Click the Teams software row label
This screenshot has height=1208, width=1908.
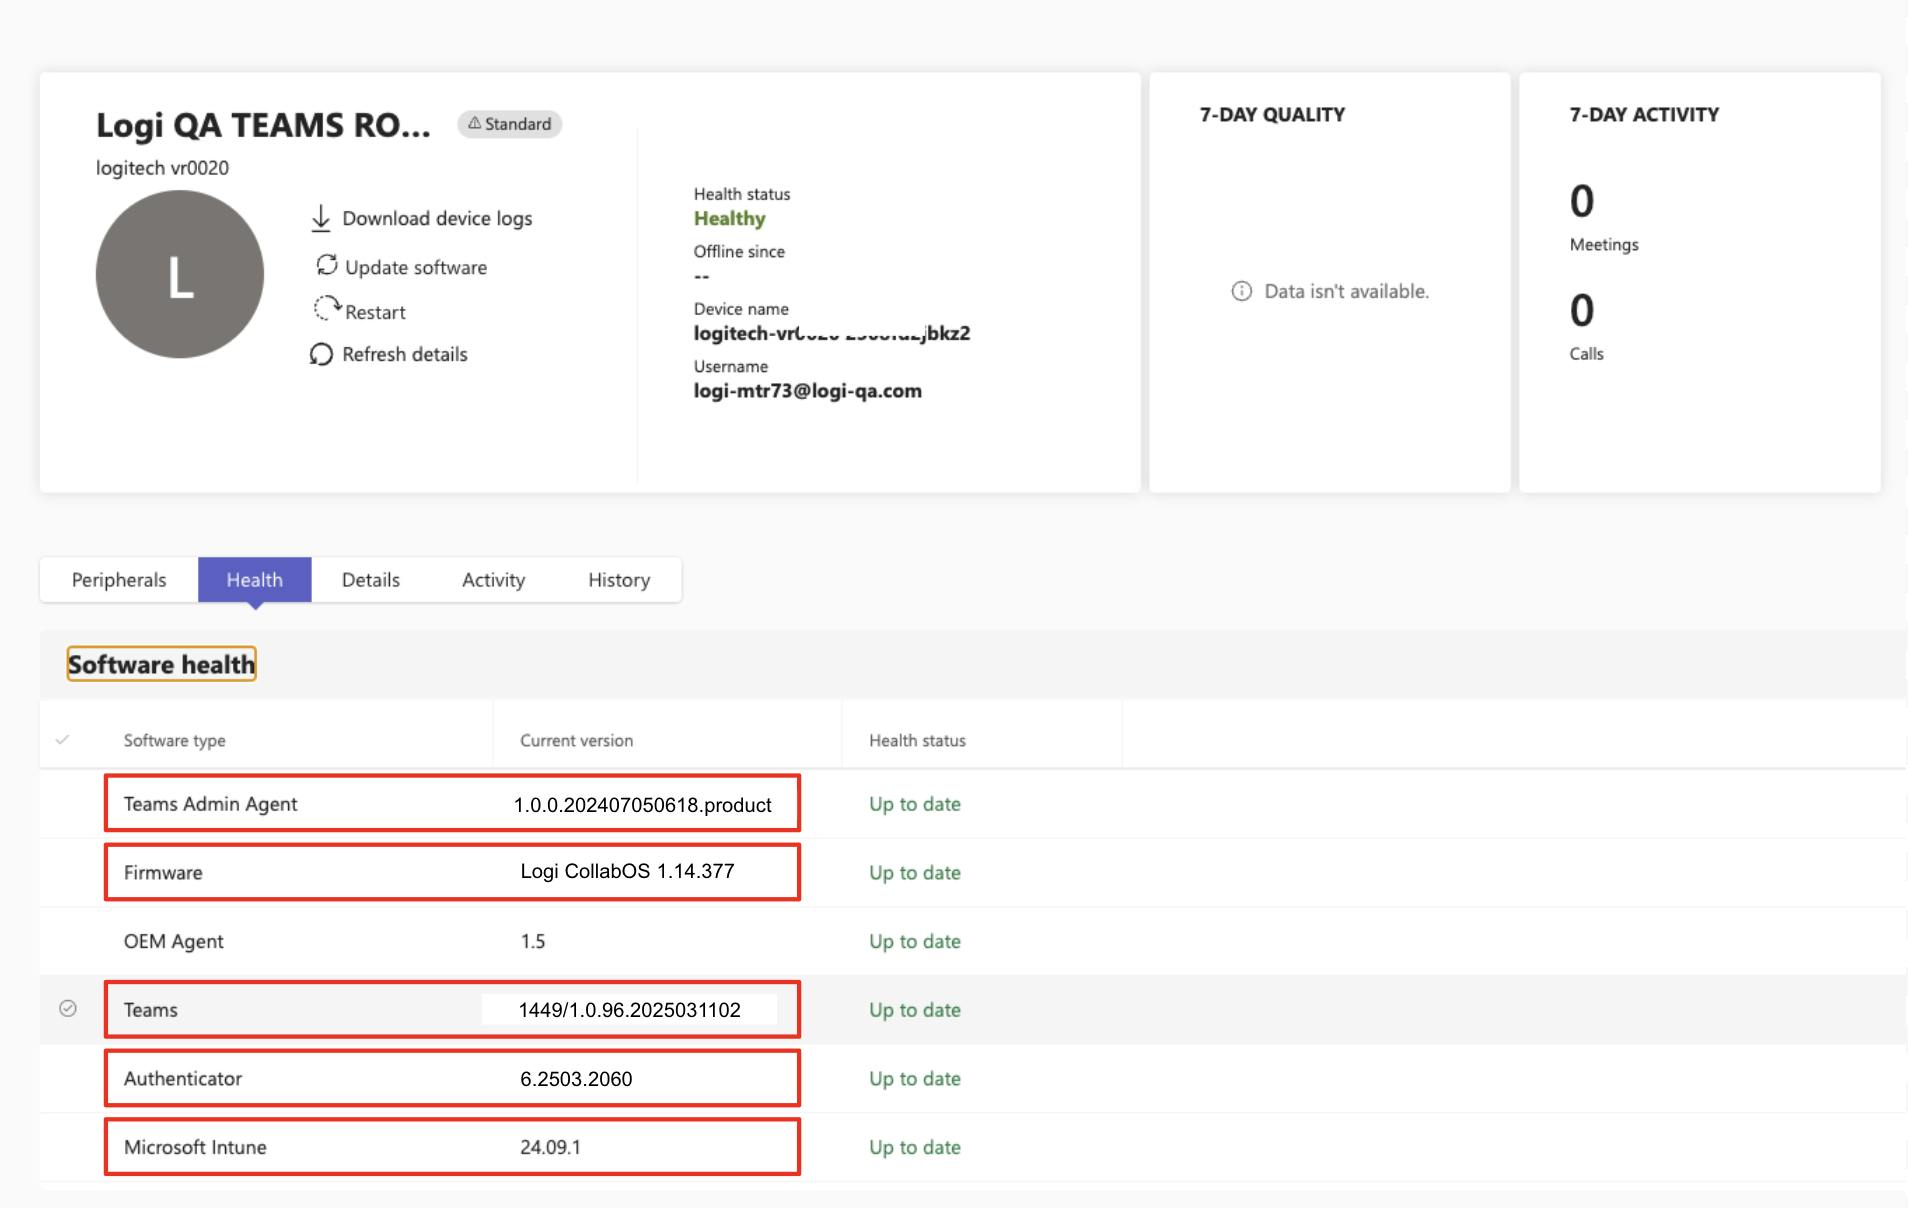coord(151,1010)
